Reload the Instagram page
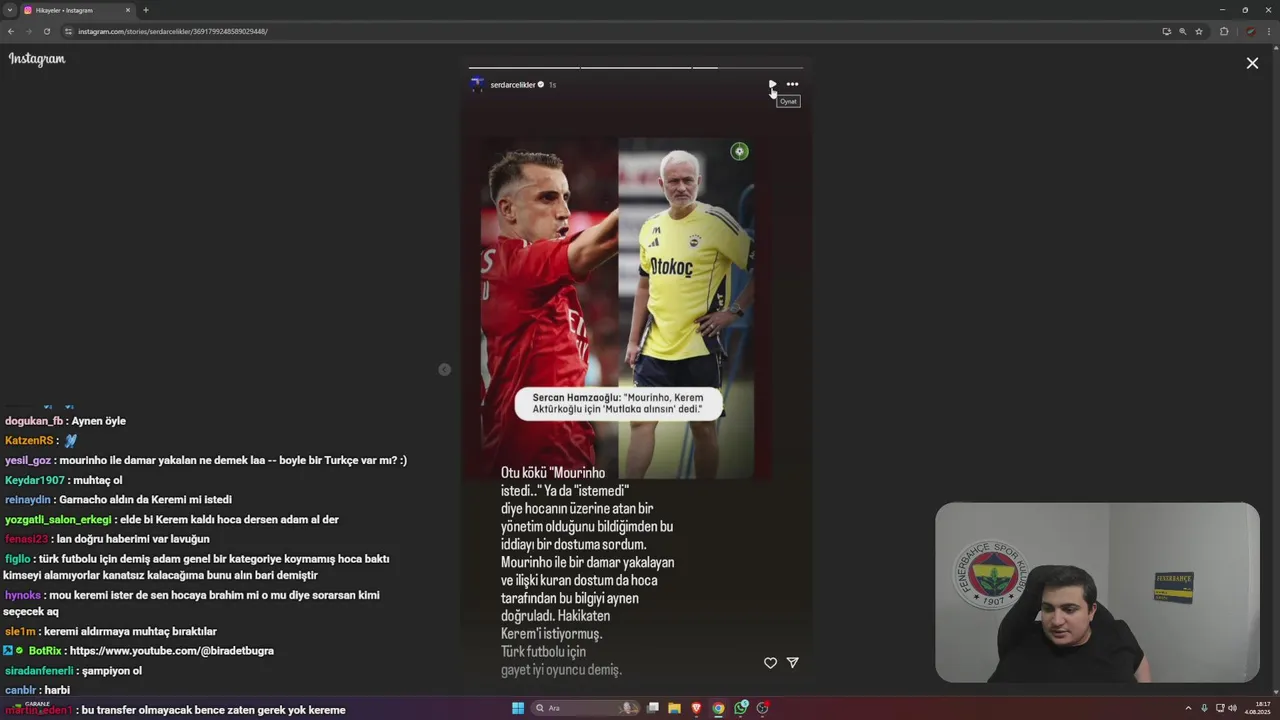This screenshot has height=720, width=1280. [x=46, y=31]
